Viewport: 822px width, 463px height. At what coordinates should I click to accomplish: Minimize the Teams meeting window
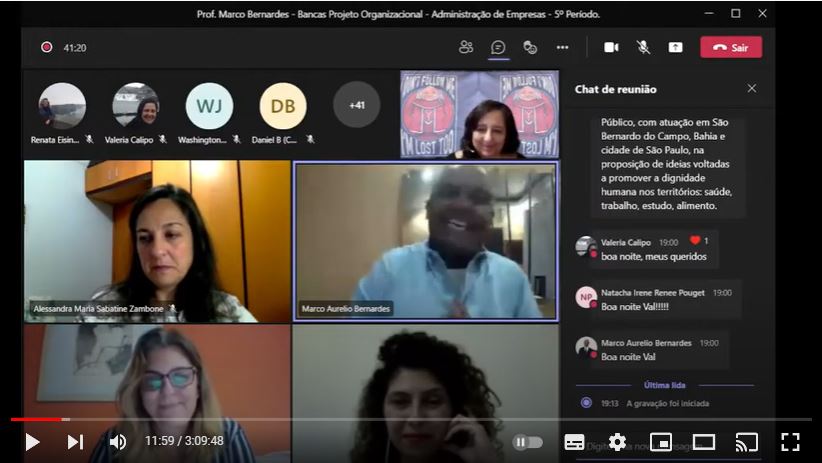709,14
